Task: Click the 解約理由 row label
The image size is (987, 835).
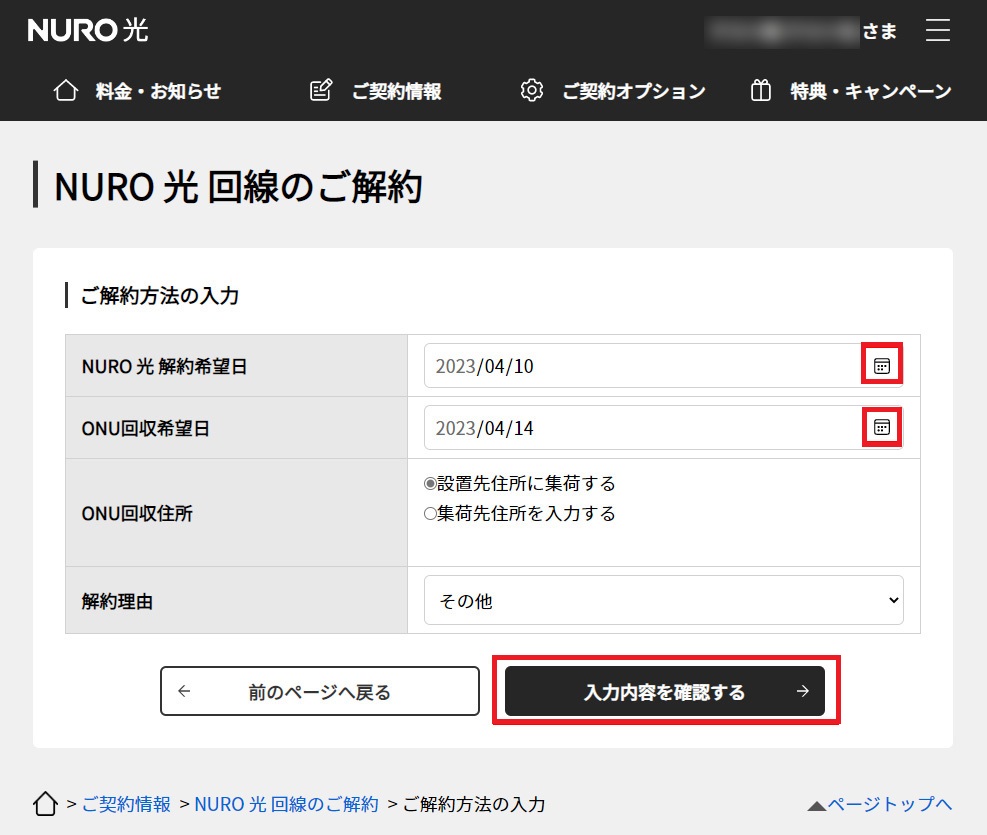Action: tap(118, 602)
